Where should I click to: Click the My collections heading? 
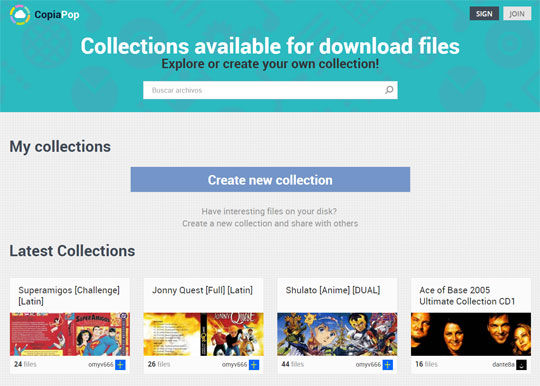(x=60, y=147)
